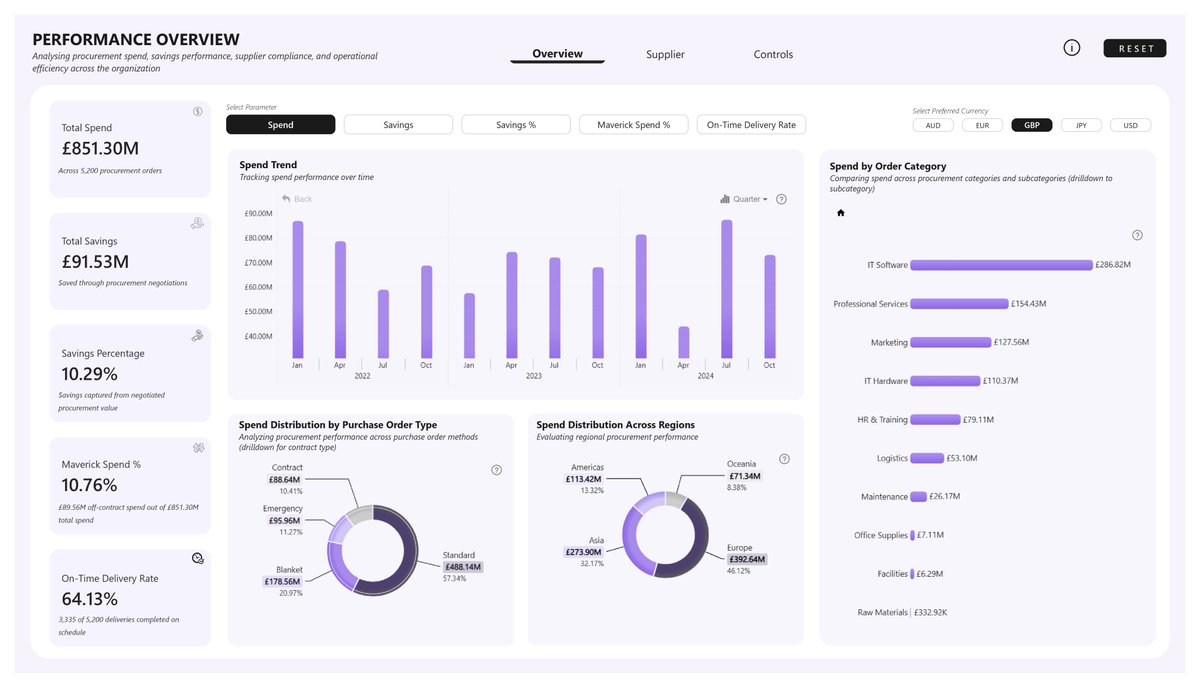Click the info icon beside Reset
The image size is (1200, 688).
[x=1071, y=48]
